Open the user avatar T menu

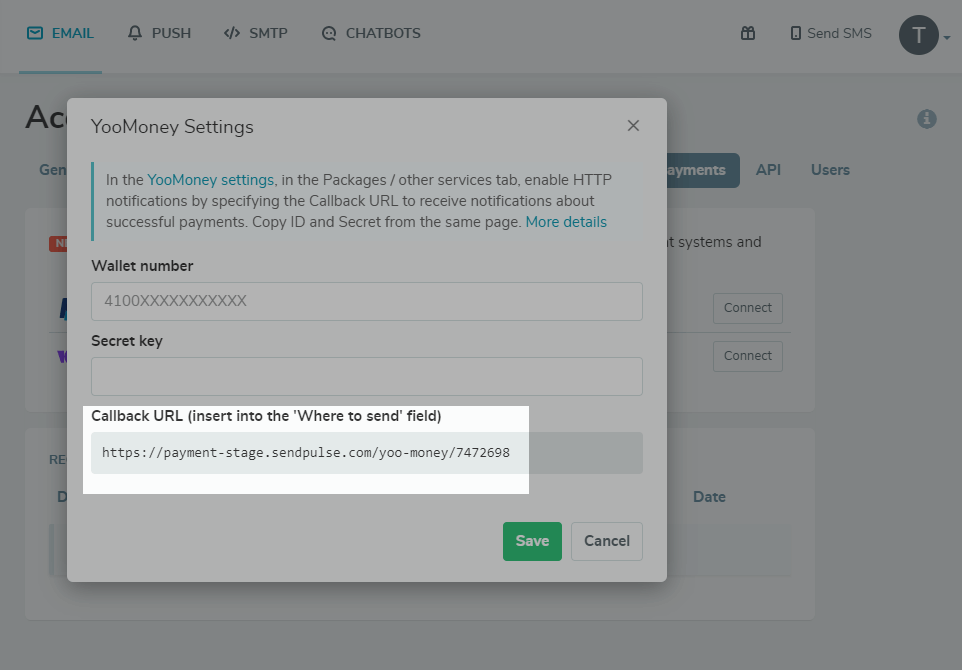(918, 36)
